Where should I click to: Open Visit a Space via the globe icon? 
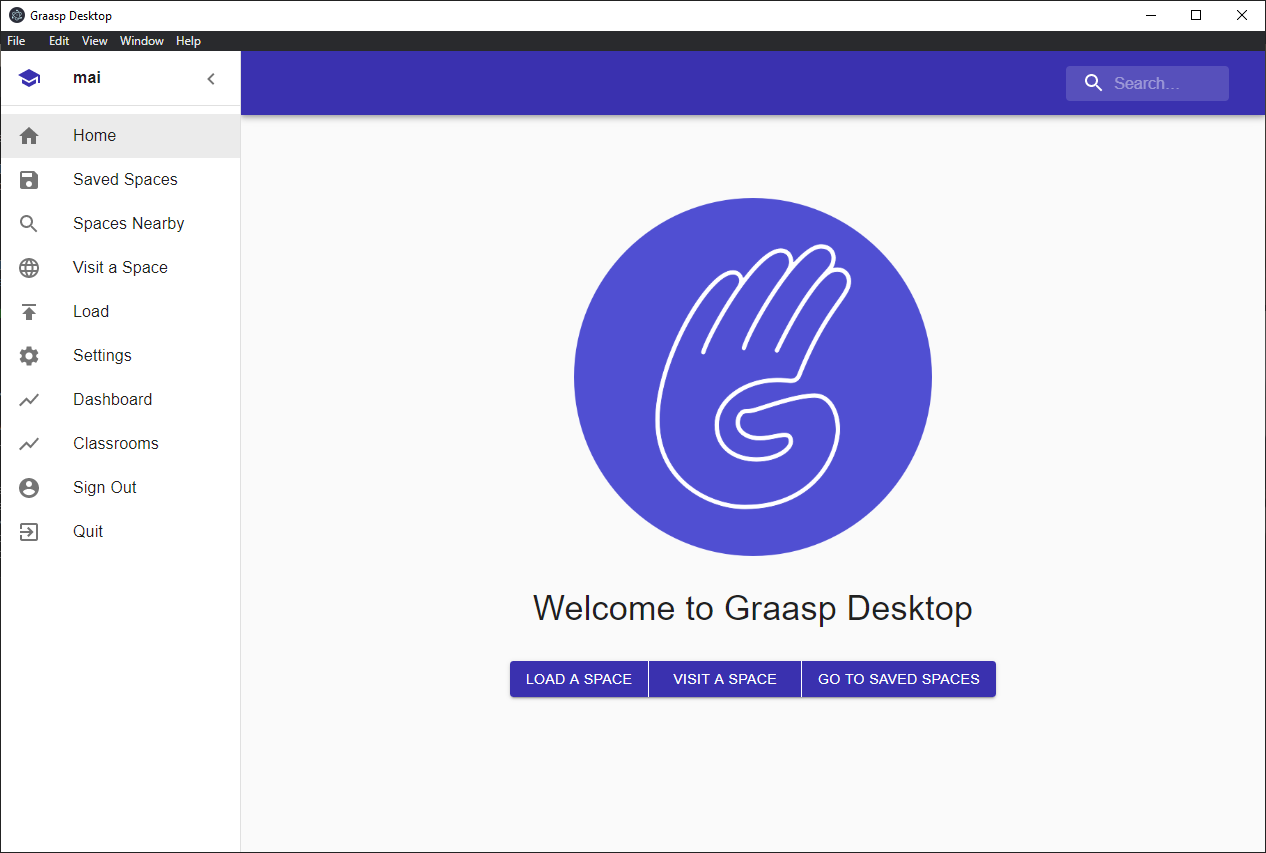tap(29, 267)
